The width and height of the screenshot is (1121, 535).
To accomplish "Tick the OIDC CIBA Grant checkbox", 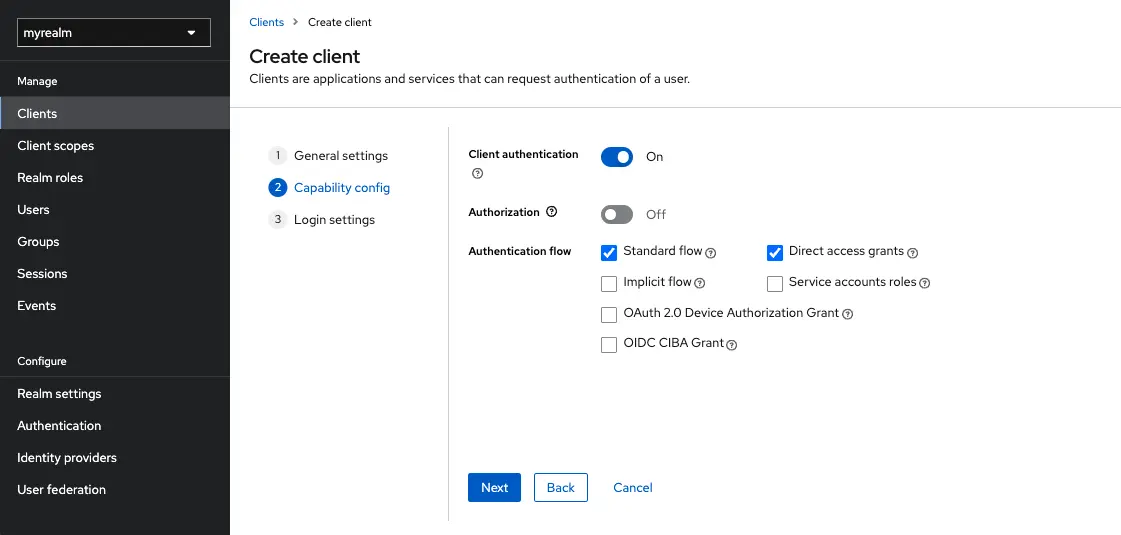I will click(x=609, y=345).
